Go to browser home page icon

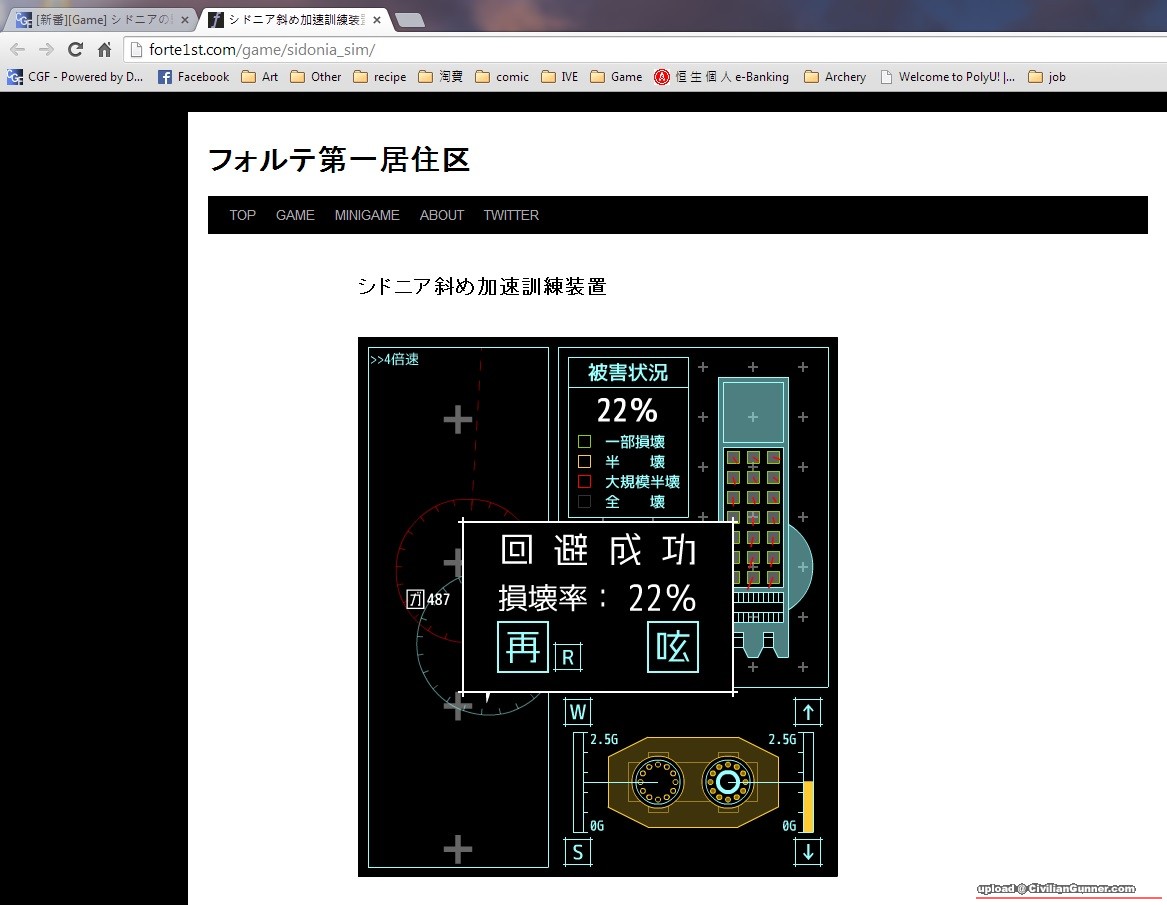(104, 49)
